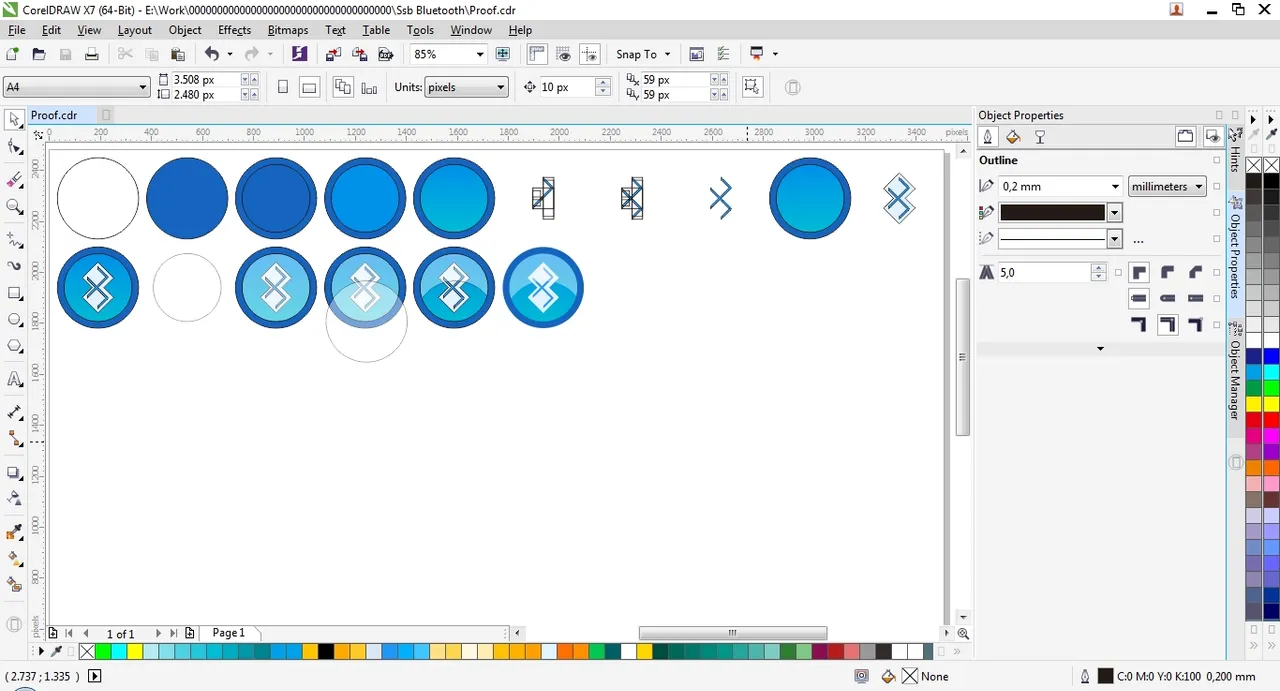This screenshot has height=691, width=1280.
Task: Open the A4 page size dropdown
Action: 143,87
